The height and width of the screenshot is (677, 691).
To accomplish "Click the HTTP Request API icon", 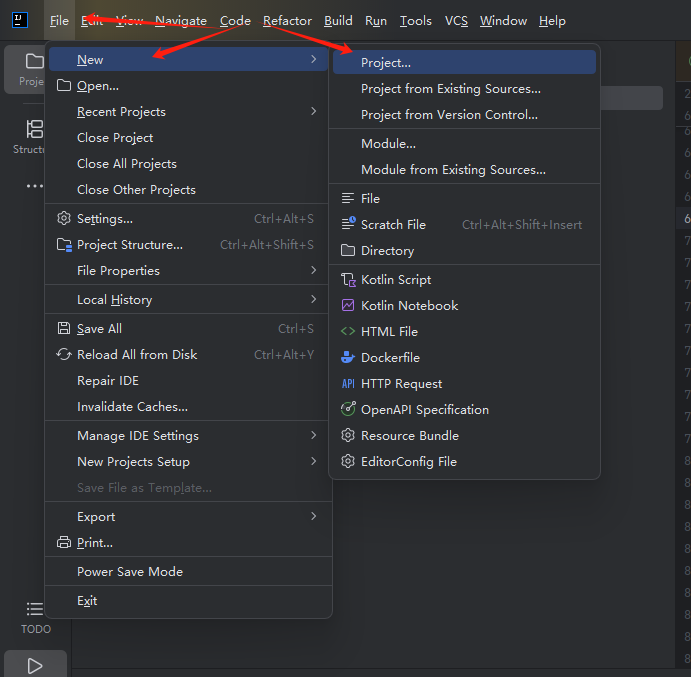I will pos(348,383).
